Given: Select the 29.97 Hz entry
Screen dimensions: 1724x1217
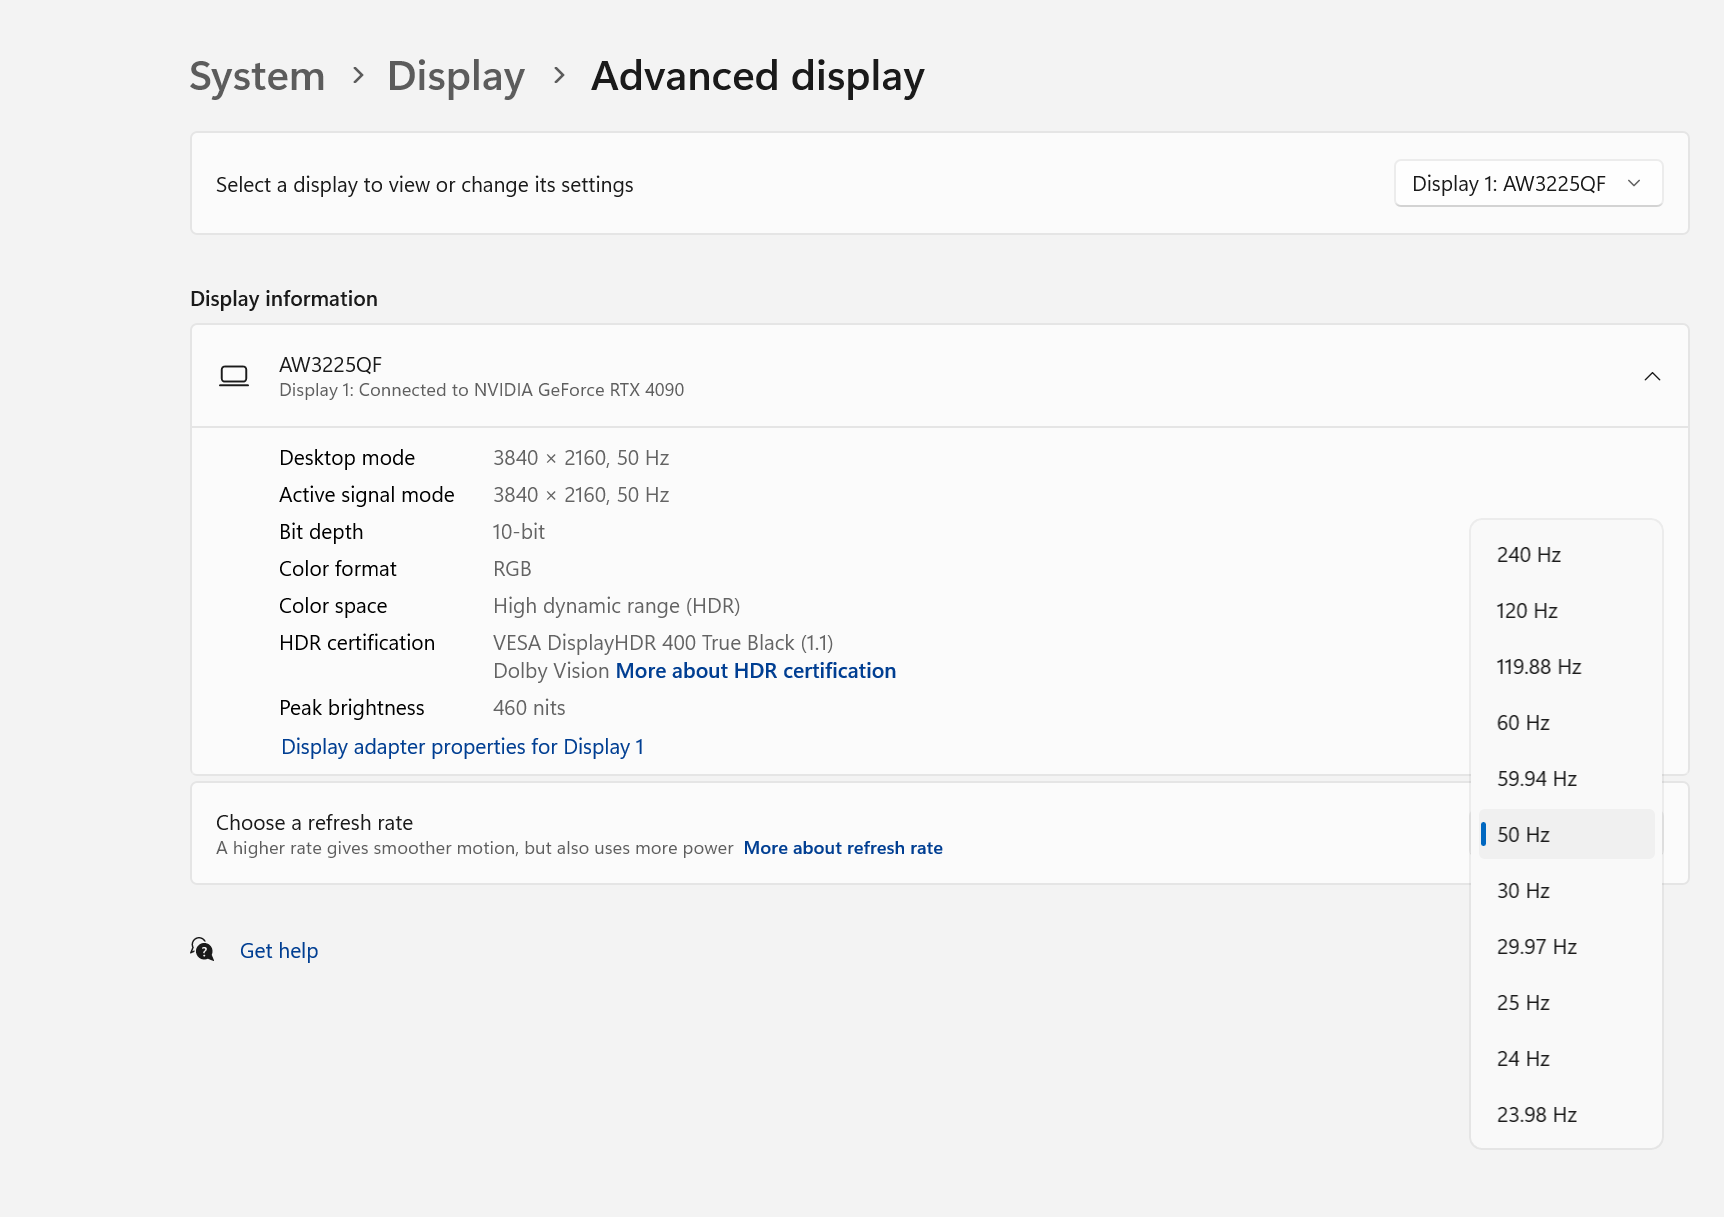Looking at the screenshot, I should tap(1536, 947).
